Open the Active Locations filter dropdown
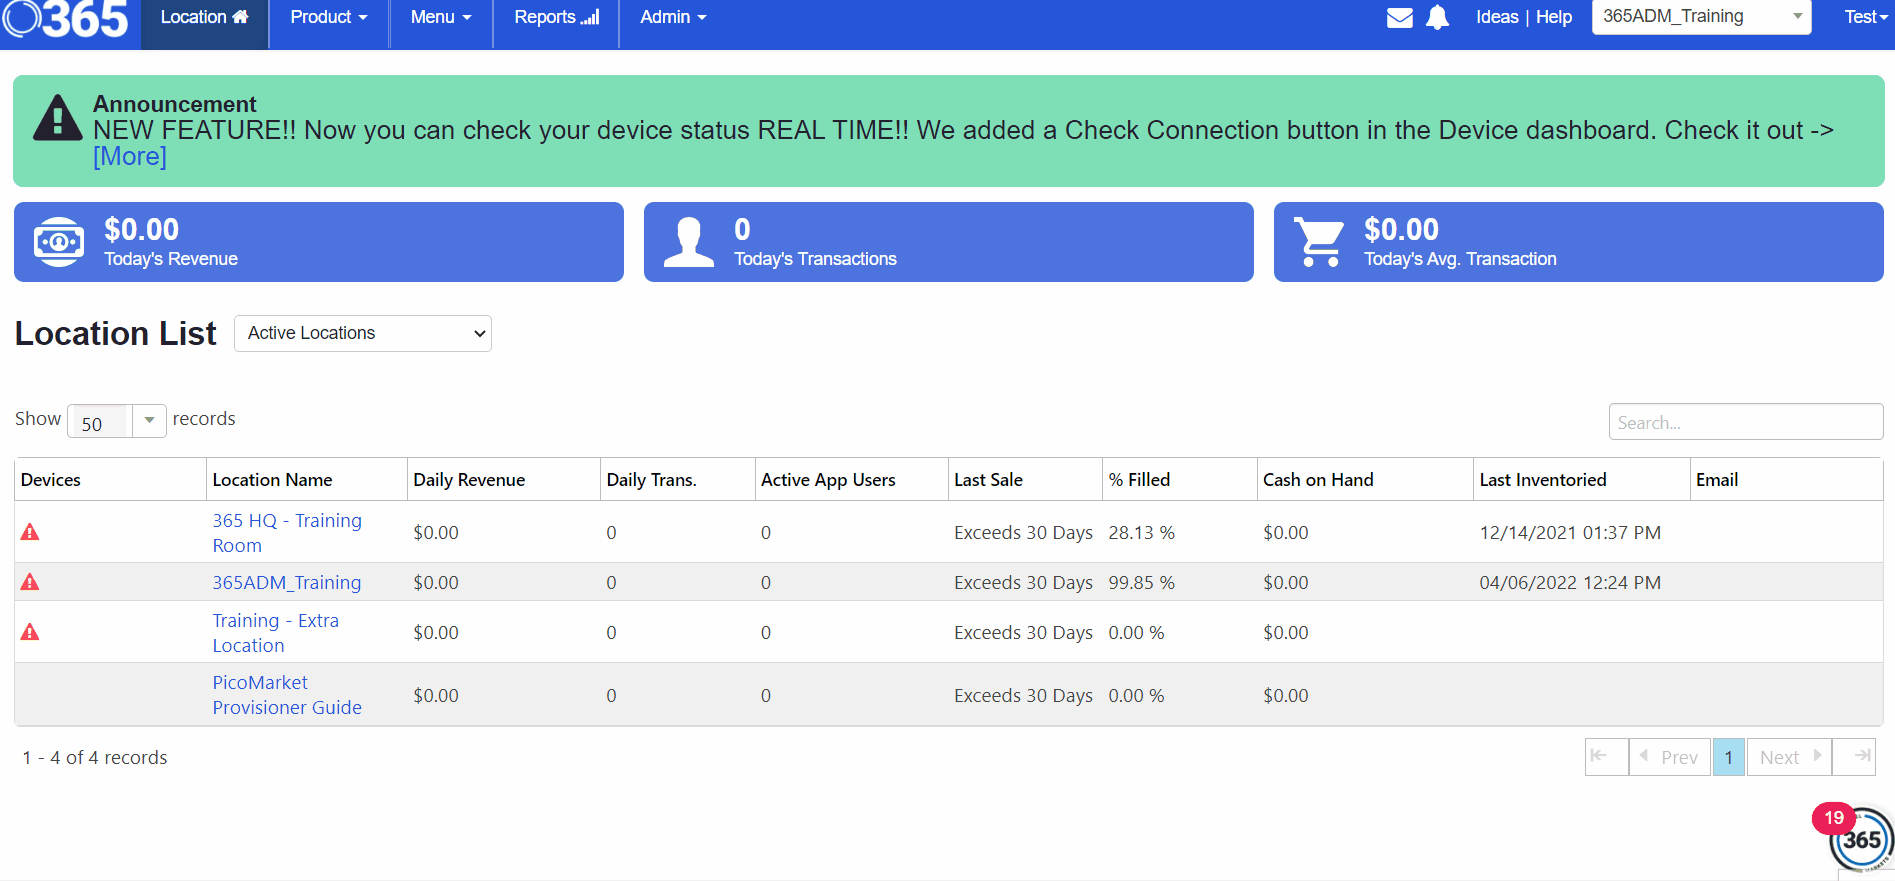Screen dimensions: 1895x881 coord(362,333)
